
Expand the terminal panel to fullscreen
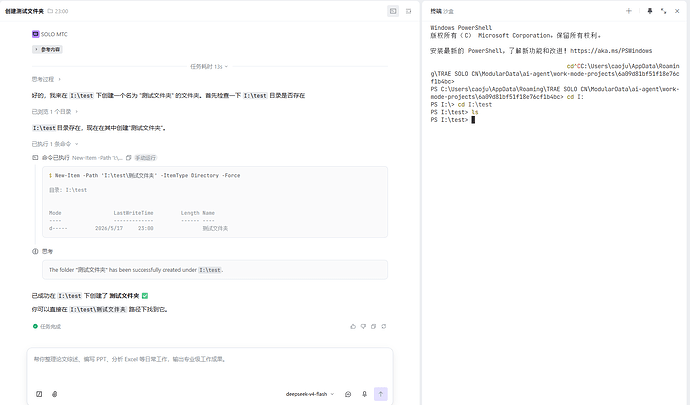pos(663,11)
